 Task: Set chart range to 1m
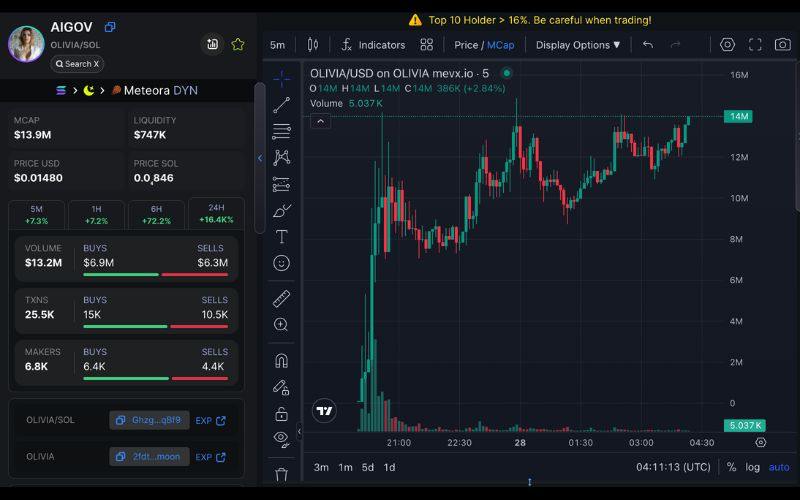345,467
